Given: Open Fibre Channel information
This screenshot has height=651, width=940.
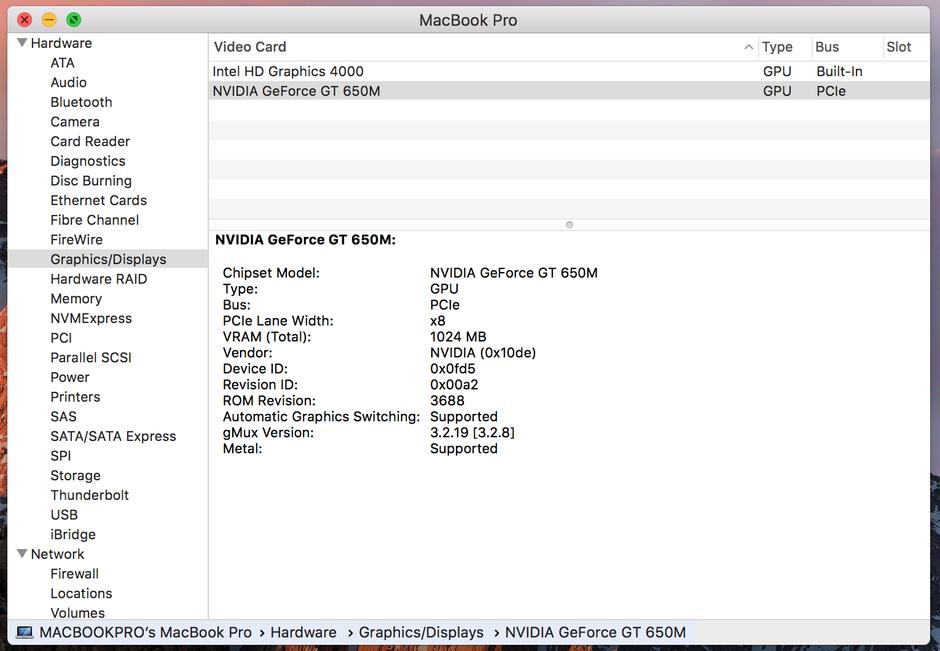Looking at the screenshot, I should tap(94, 220).
